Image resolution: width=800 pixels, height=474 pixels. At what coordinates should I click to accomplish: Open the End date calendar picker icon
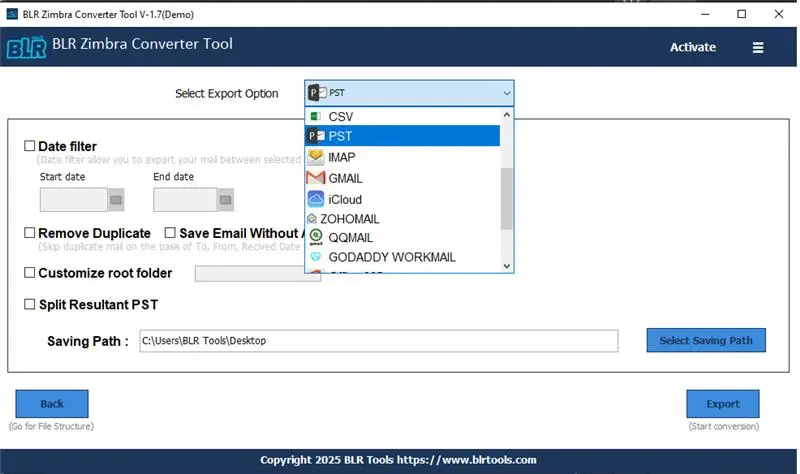(x=225, y=199)
